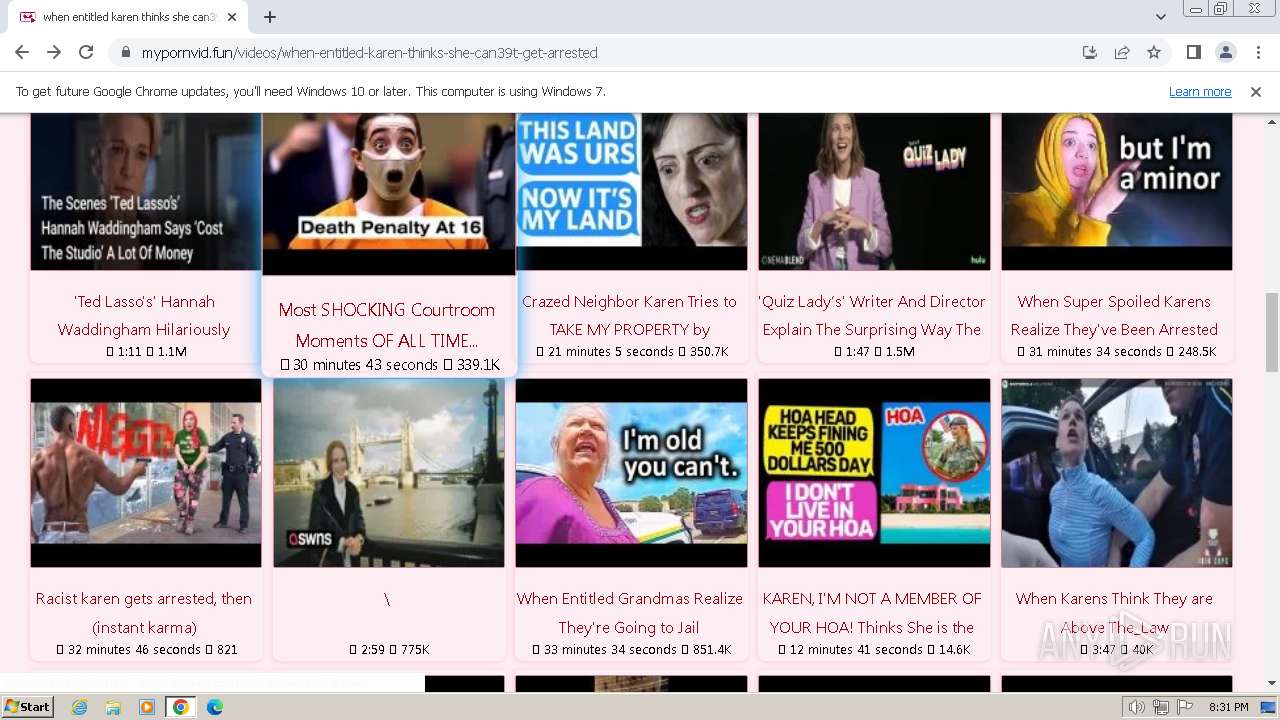Open 'but I'm a minor' thumbnail
This screenshot has height=720, width=1280.
coord(1117,191)
